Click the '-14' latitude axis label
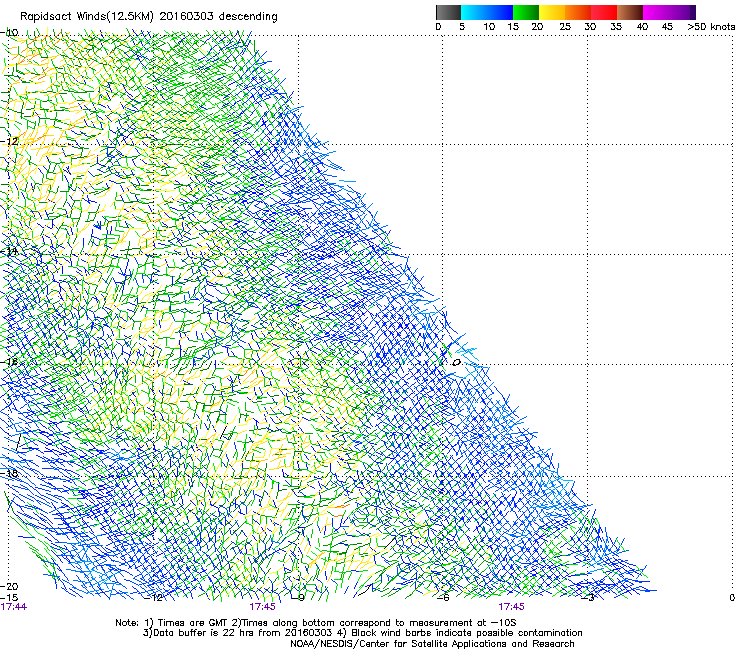This screenshot has height=650, width=740. (10, 251)
